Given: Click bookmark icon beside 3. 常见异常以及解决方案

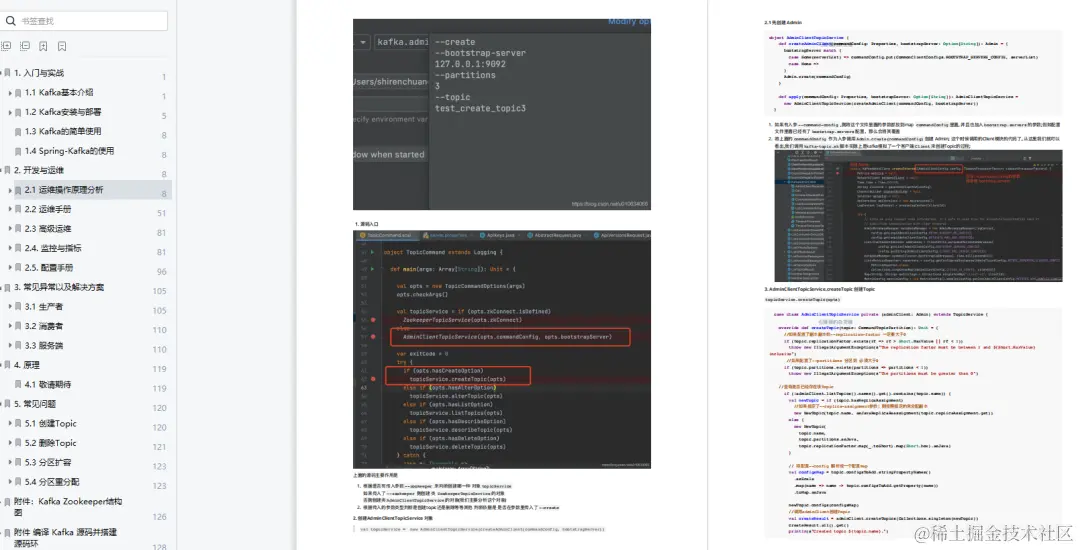Looking at the screenshot, I should point(8,287).
